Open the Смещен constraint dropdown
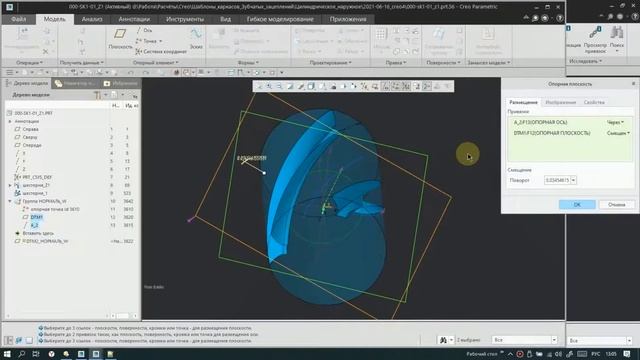Screen dimensions: 640x360 click(x=618, y=133)
